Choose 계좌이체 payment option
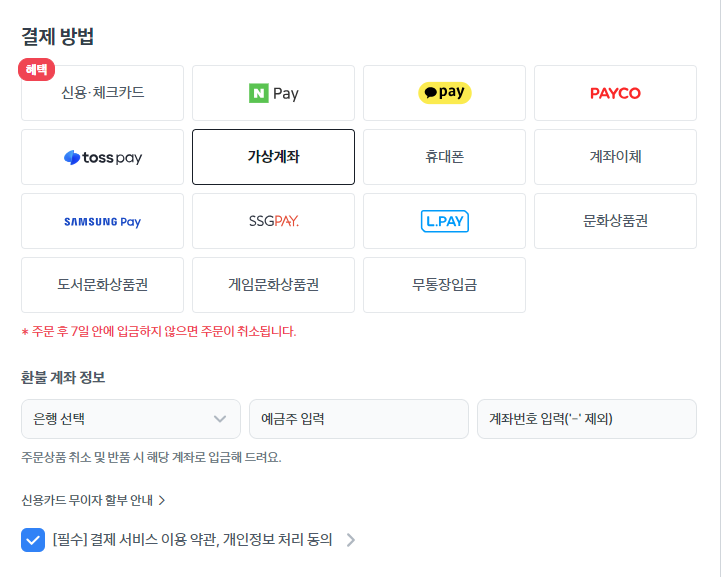 (615, 157)
